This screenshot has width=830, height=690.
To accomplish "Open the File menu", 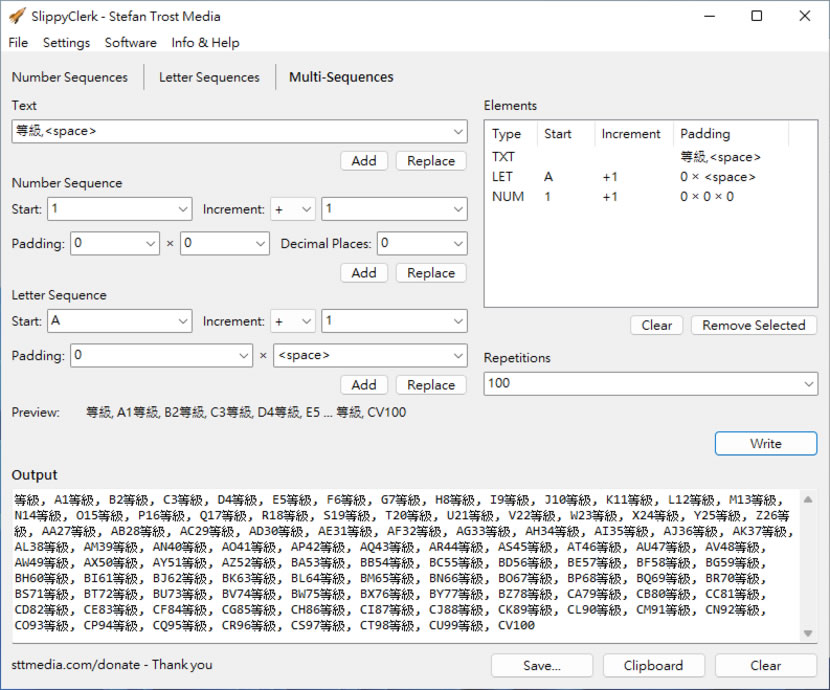I will [18, 42].
